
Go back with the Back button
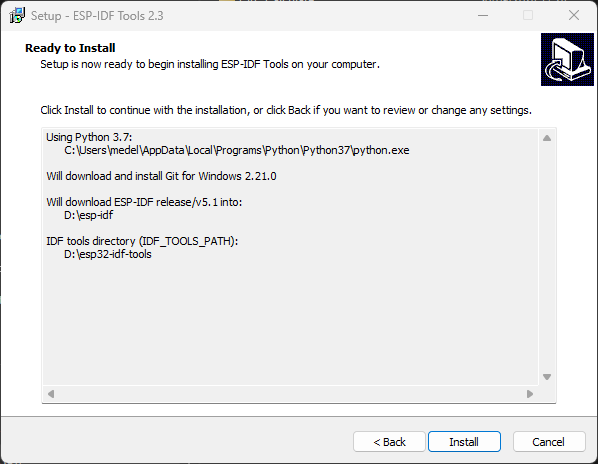point(389,442)
